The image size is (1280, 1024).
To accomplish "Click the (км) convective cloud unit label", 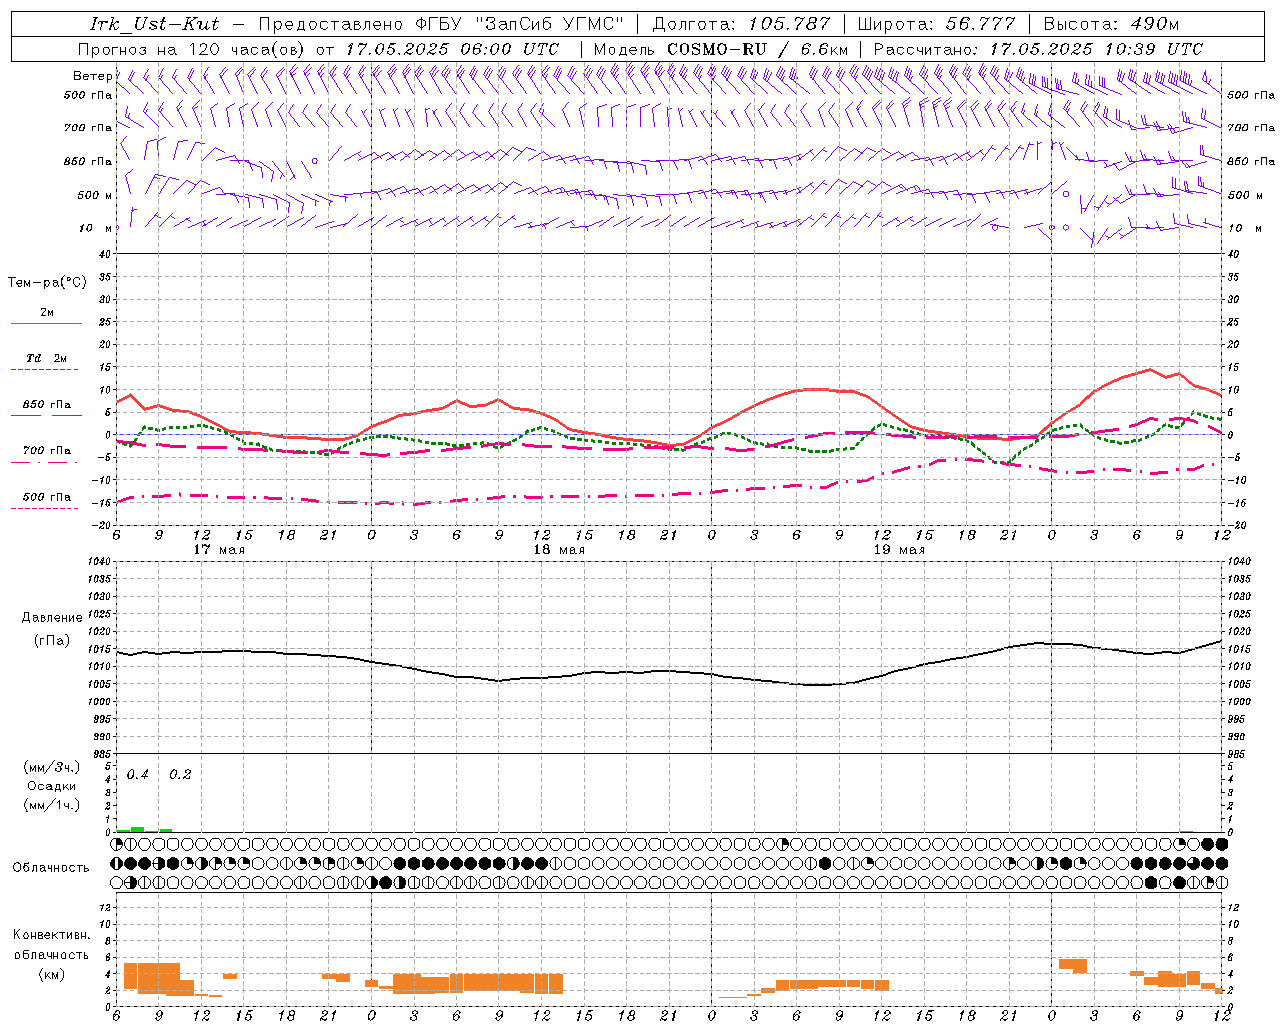I will click(52, 974).
